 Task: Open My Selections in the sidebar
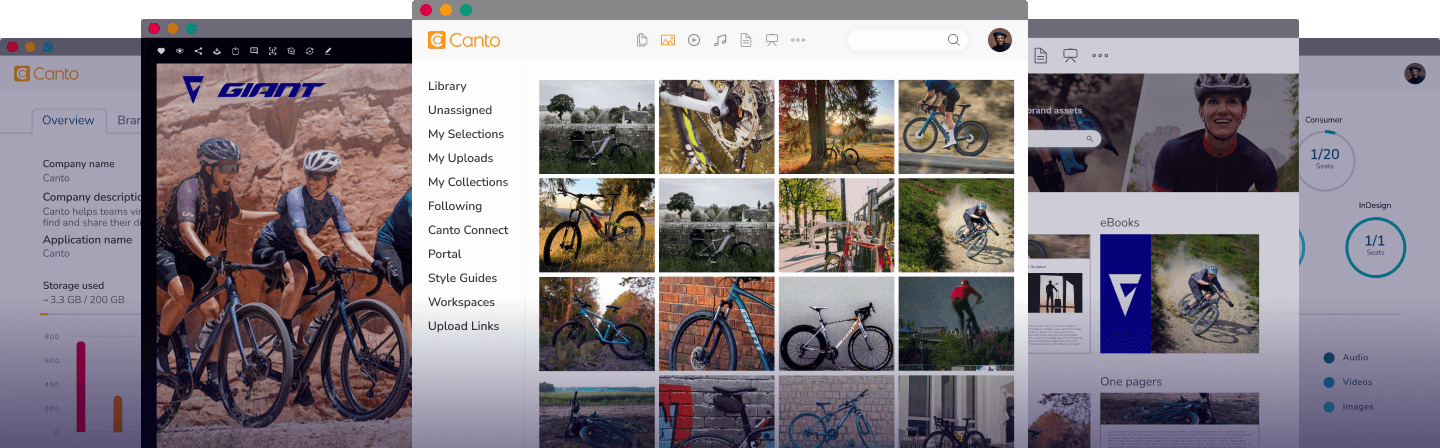[466, 134]
